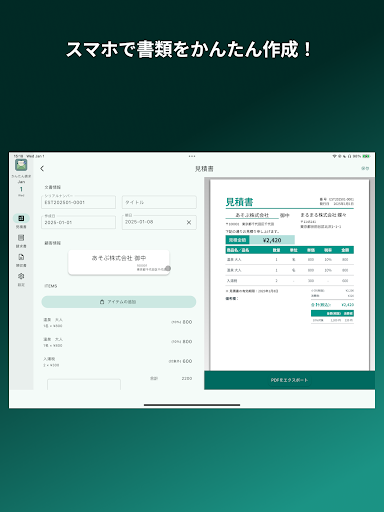The width and height of the screenshot is (384, 512).
Task: Click the あそぶ株式会社 recipient name in preview
Action: 252,215
